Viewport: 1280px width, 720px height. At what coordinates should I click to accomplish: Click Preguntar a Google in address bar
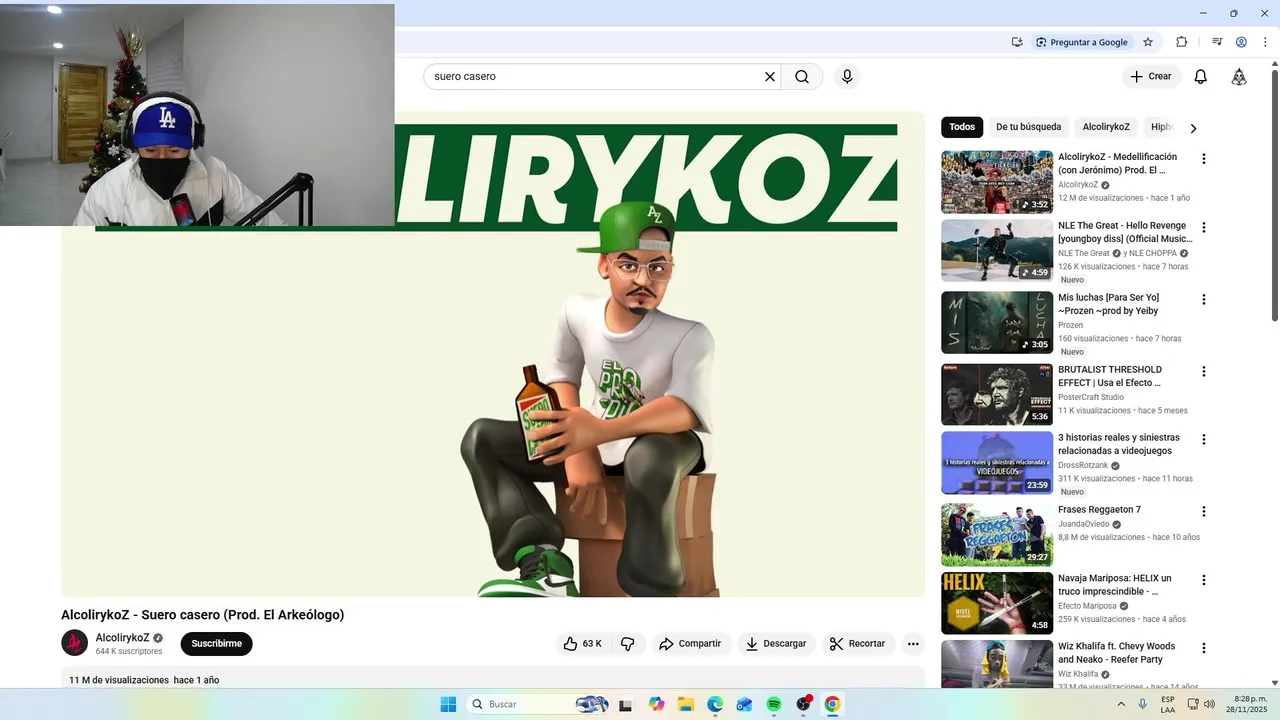(x=1081, y=42)
